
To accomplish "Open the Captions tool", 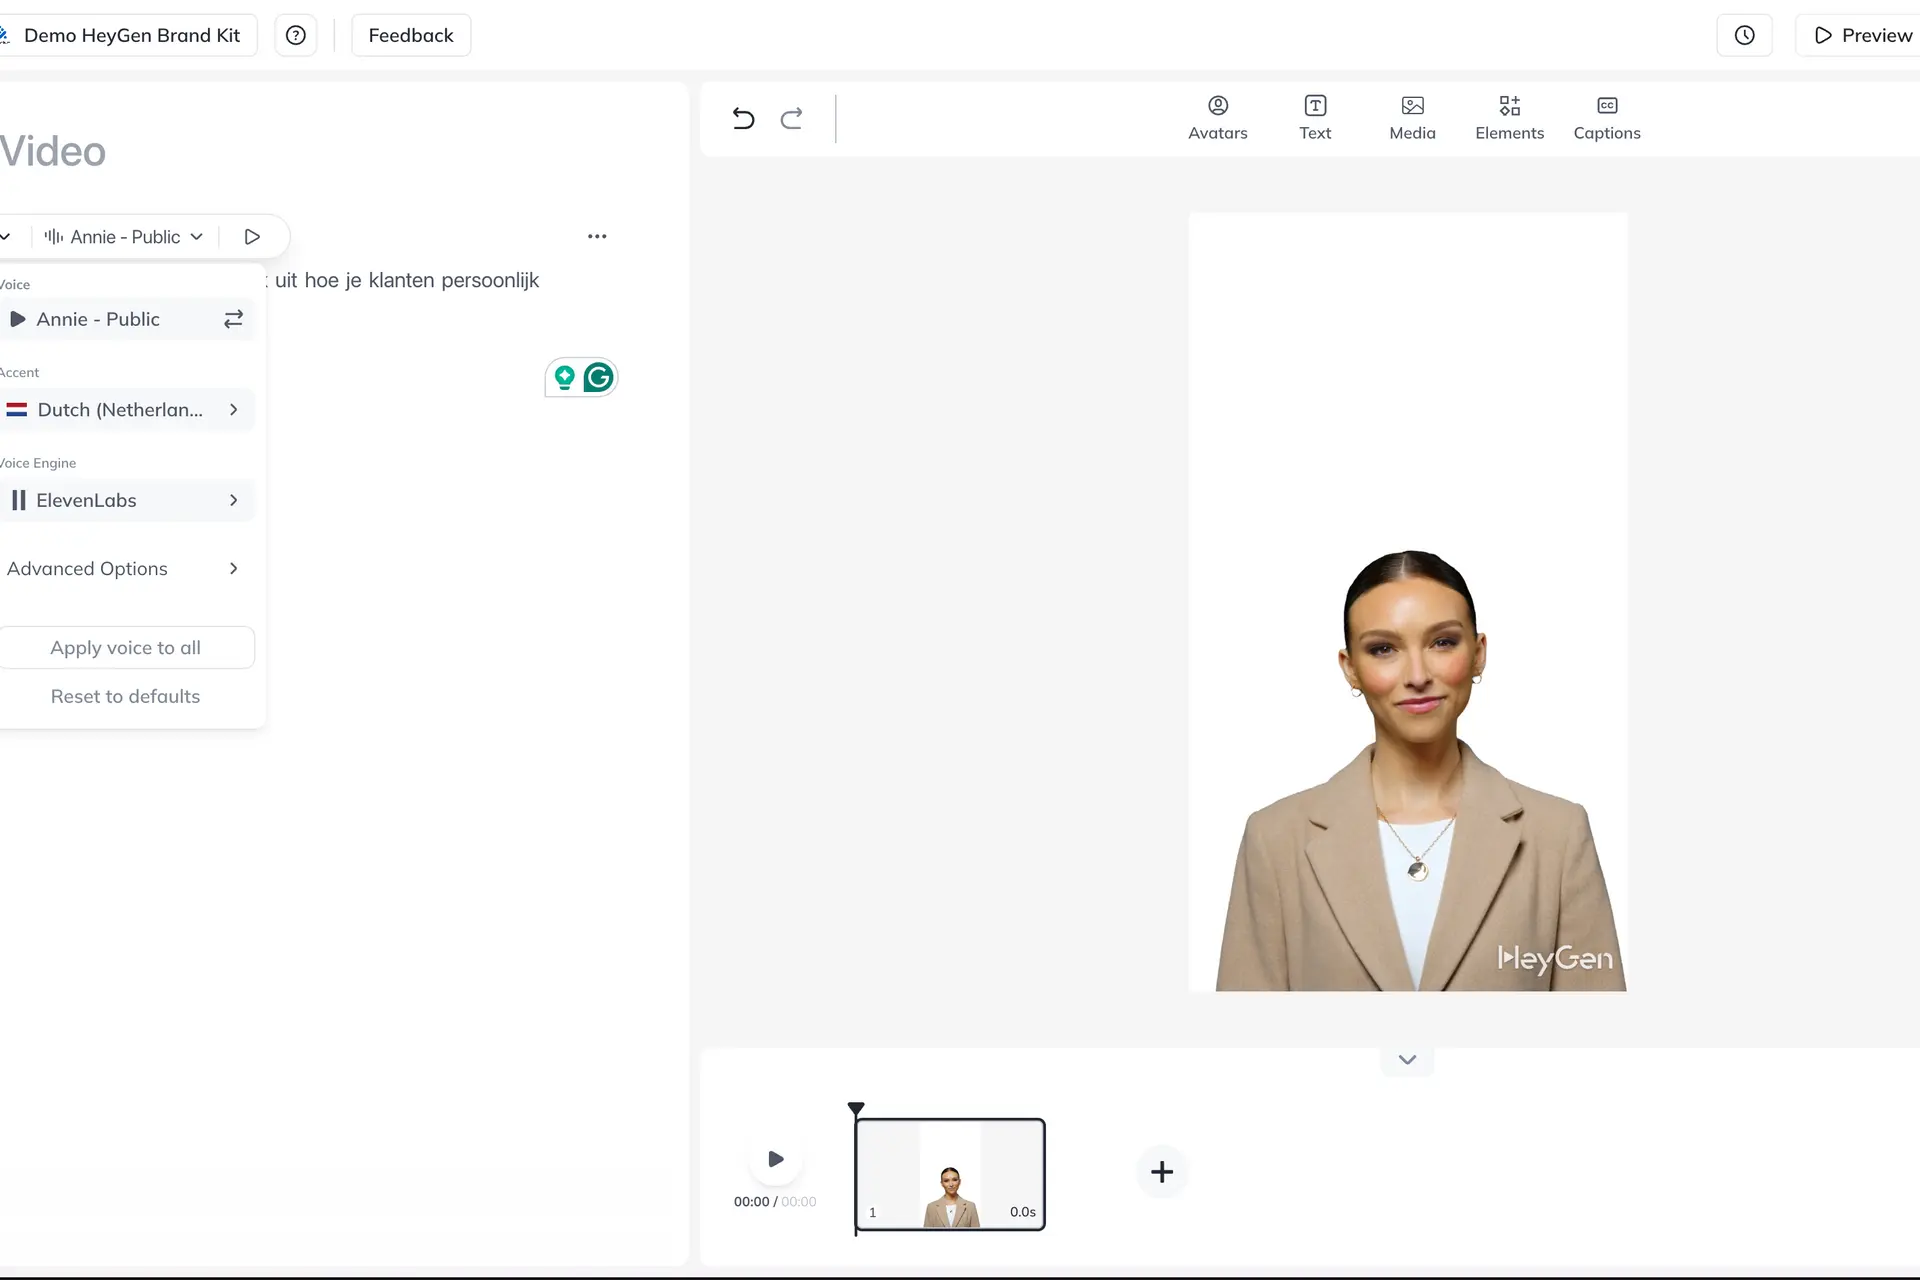I will coord(1607,118).
